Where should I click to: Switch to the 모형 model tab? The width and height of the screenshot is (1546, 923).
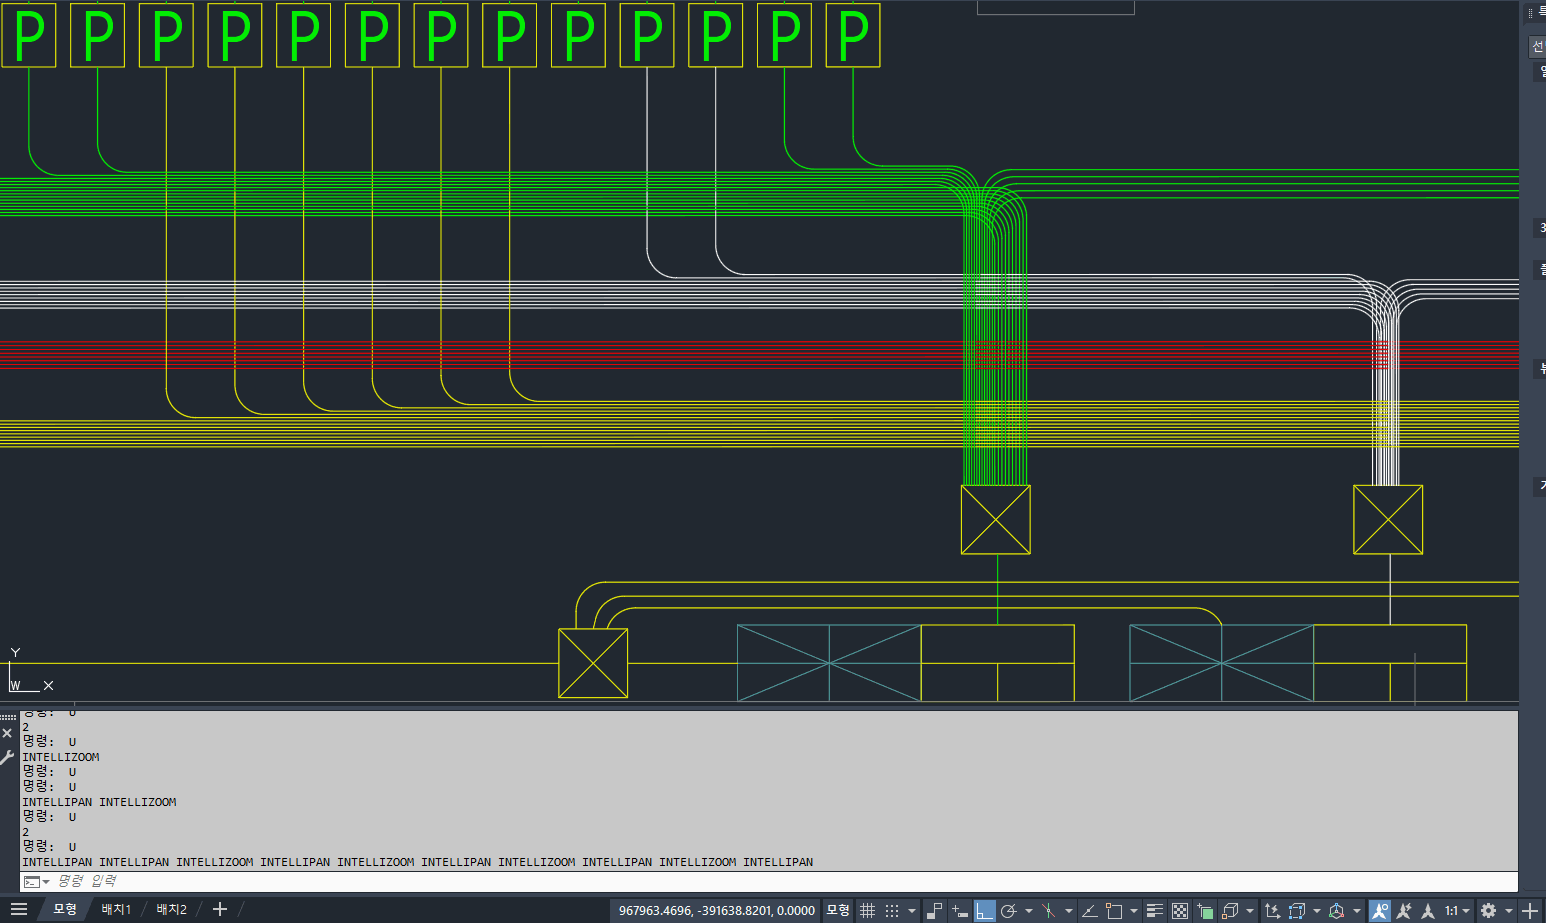tap(65, 909)
